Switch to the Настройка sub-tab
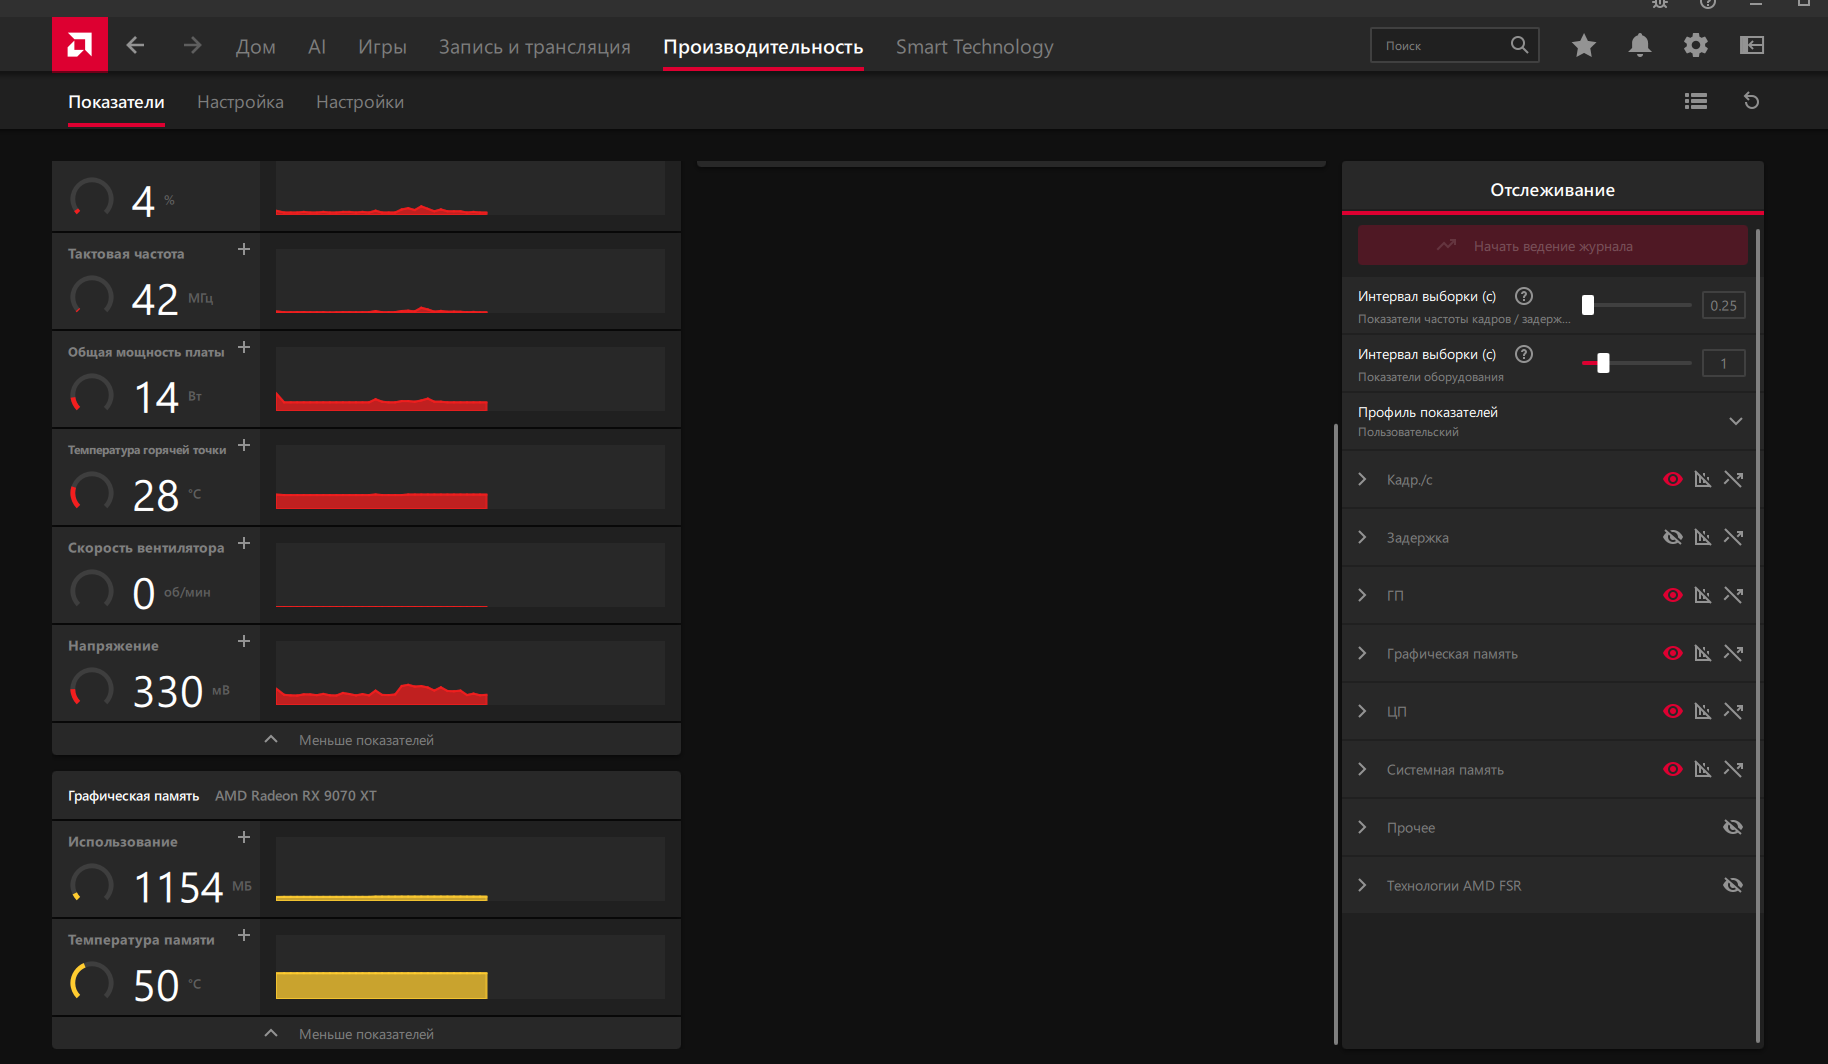The height and width of the screenshot is (1064, 1828). pyautogui.click(x=240, y=102)
